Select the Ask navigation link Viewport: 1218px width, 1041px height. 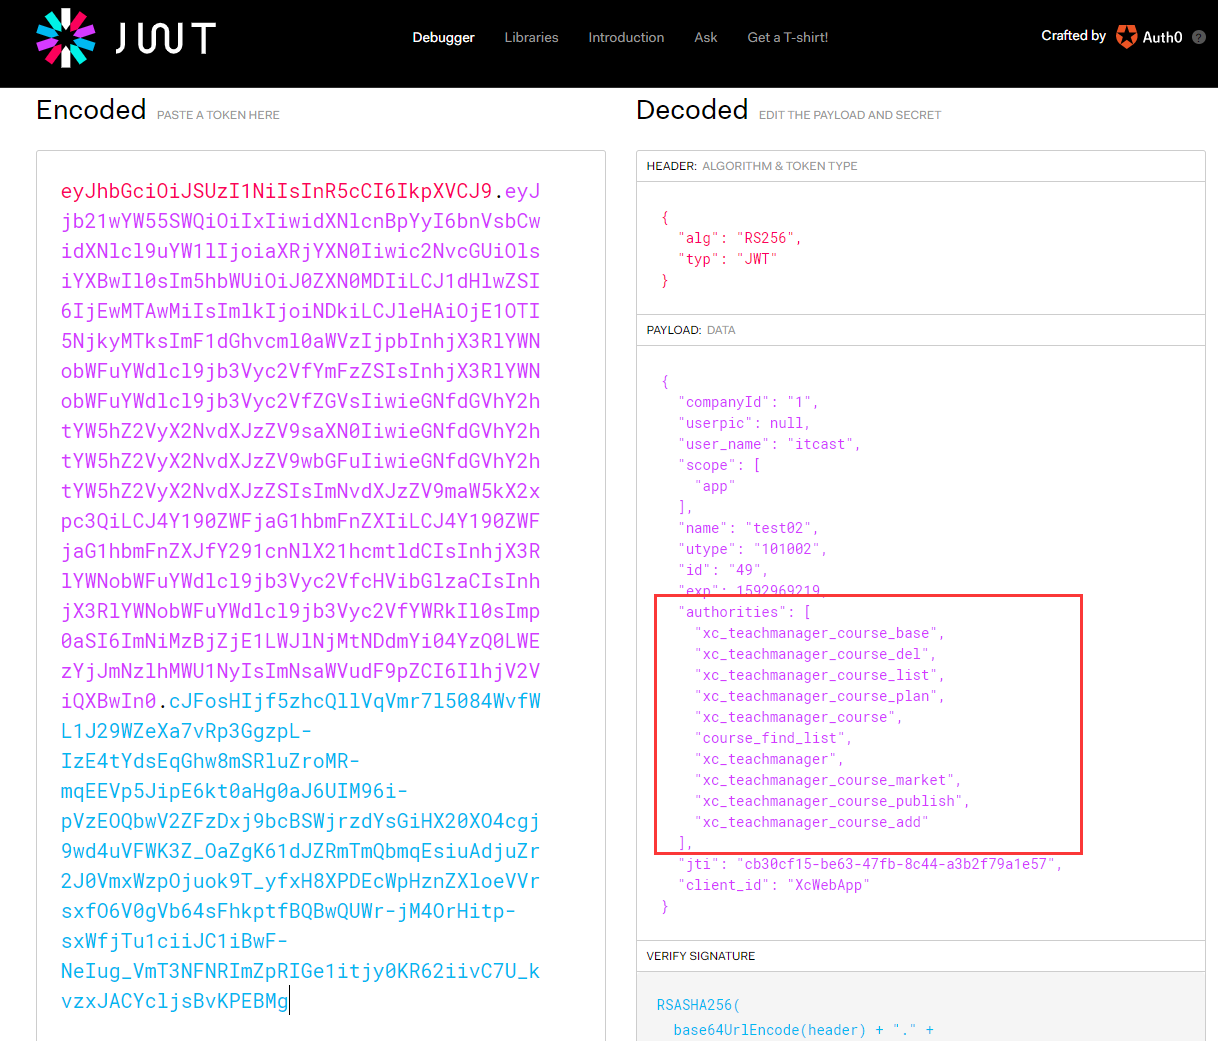705,37
